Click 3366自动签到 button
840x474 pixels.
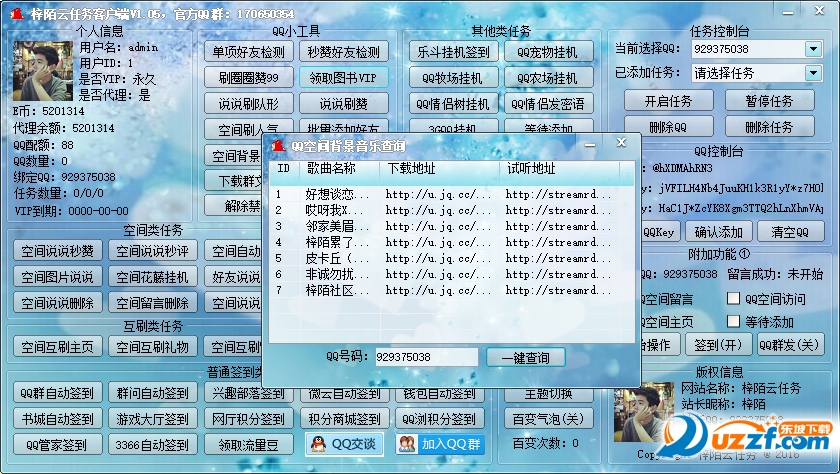(x=153, y=444)
